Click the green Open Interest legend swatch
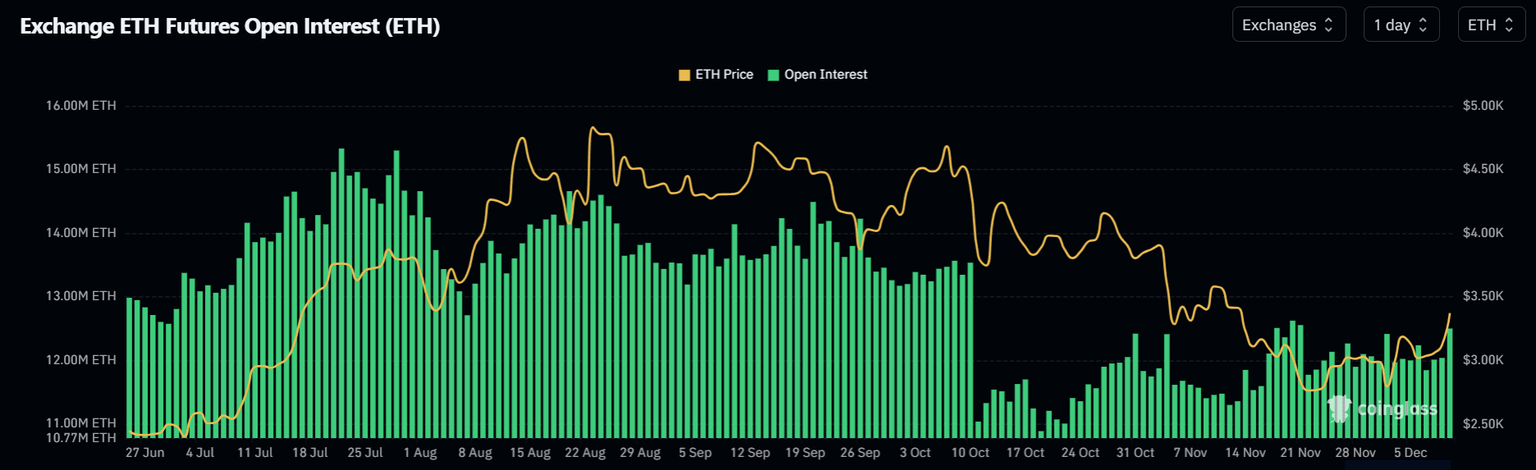 pyautogui.click(x=773, y=74)
